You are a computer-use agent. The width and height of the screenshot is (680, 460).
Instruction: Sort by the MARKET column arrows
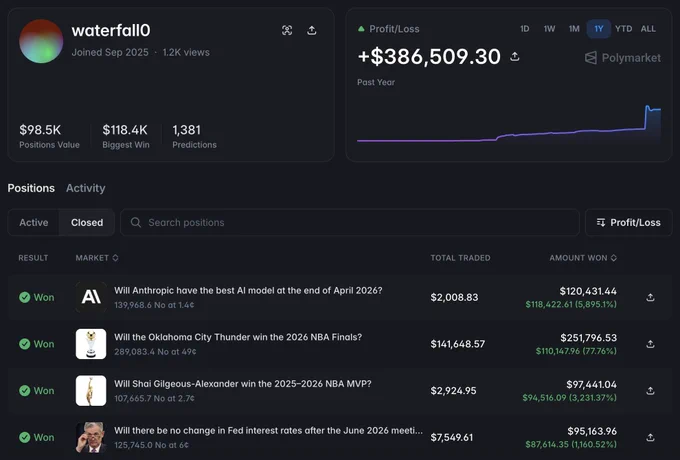point(115,258)
